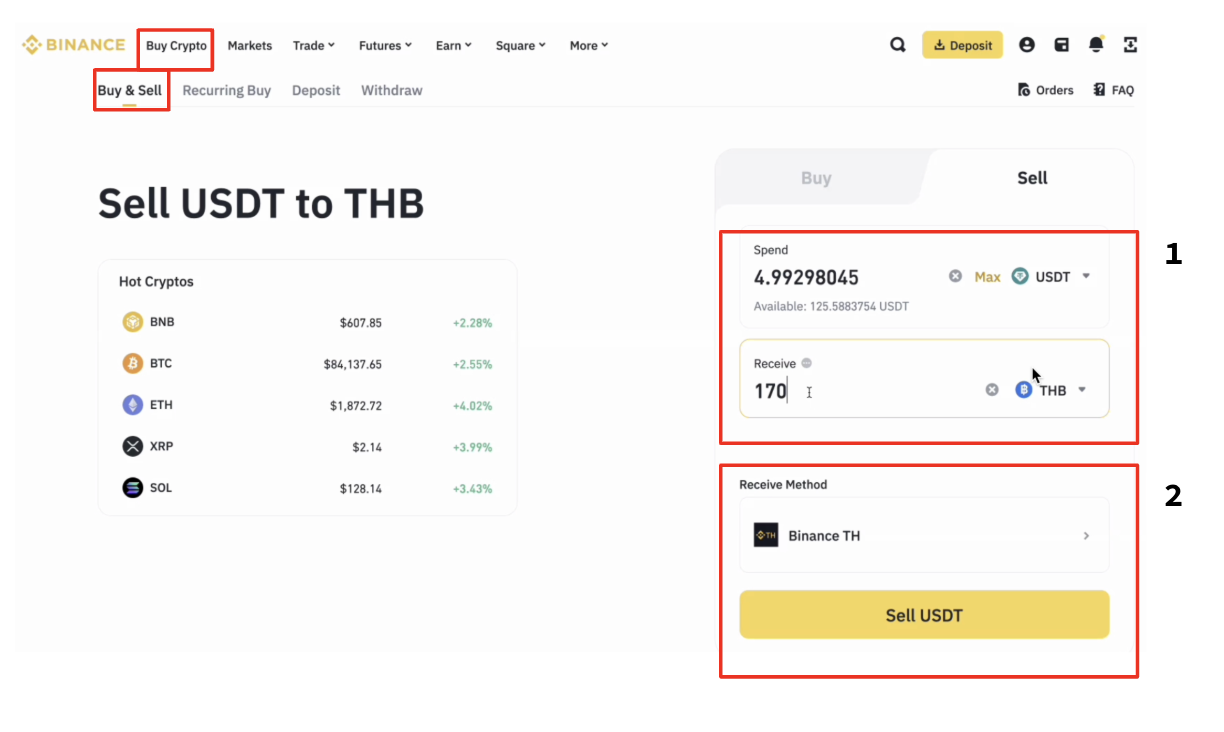Open the Recurring Buy tab
Image resolution: width=1224 pixels, height=732 pixels.
click(x=227, y=90)
